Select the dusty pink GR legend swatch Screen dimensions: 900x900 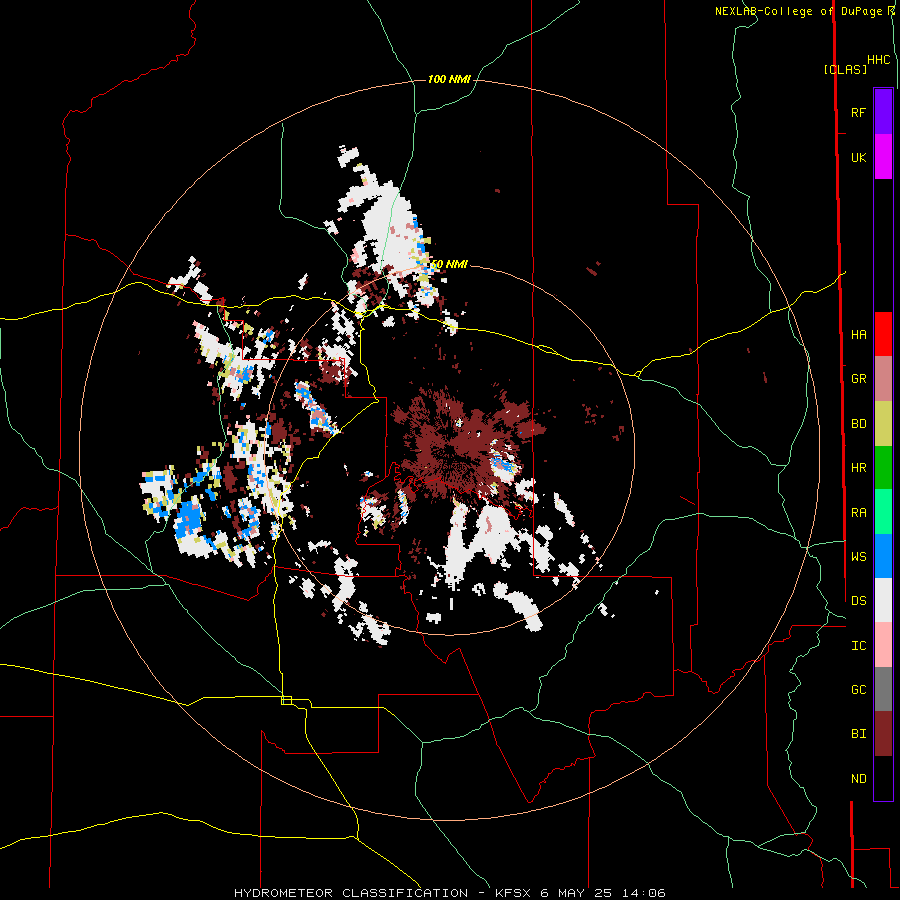coord(883,379)
